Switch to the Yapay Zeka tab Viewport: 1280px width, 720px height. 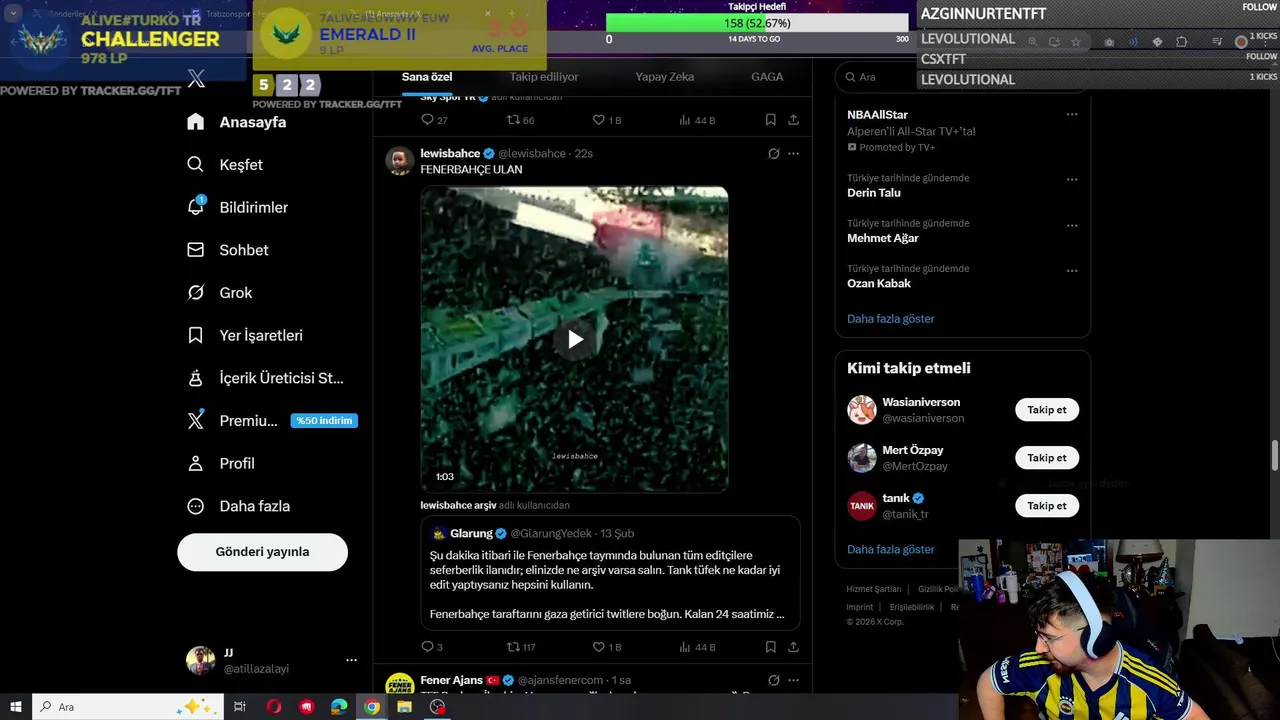coord(664,77)
